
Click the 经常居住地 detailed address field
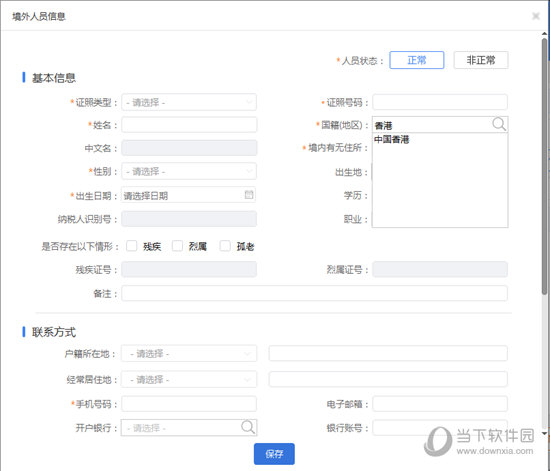(388, 379)
